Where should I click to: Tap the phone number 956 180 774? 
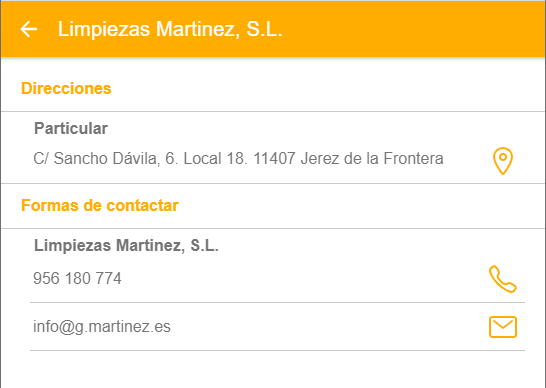(77, 278)
